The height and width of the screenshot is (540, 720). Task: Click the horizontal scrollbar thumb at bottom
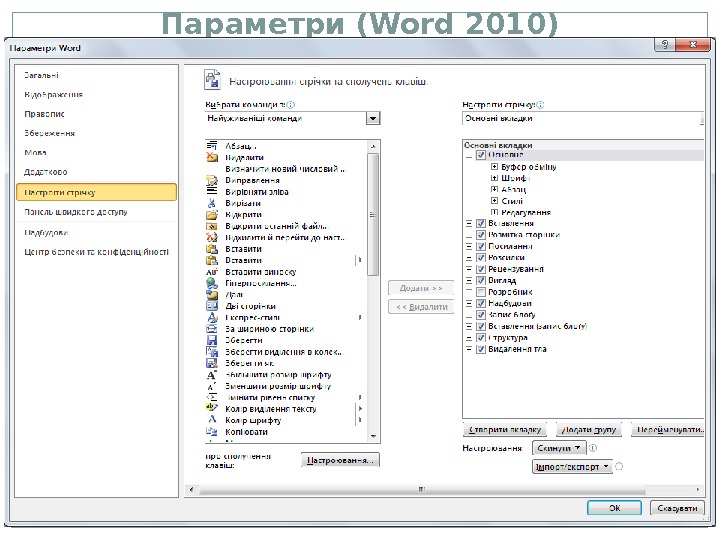(422, 489)
